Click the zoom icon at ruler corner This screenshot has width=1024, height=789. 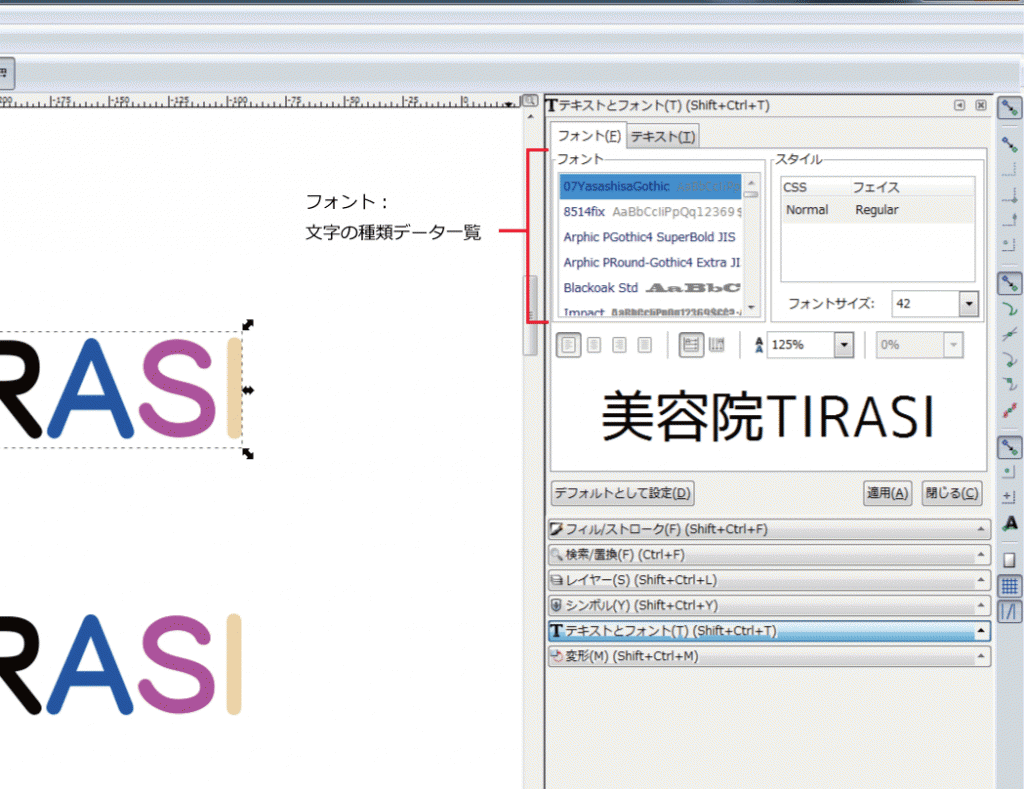[530, 101]
